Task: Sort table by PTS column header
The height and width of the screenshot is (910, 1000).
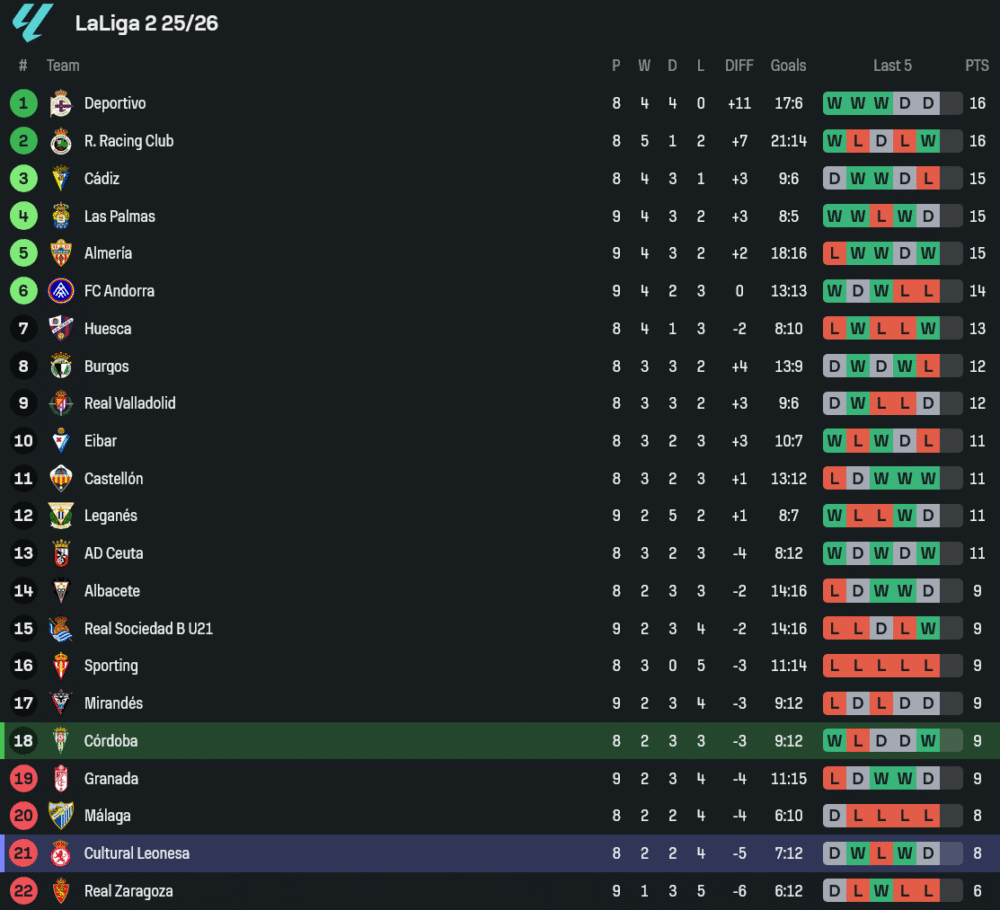Action: (977, 66)
